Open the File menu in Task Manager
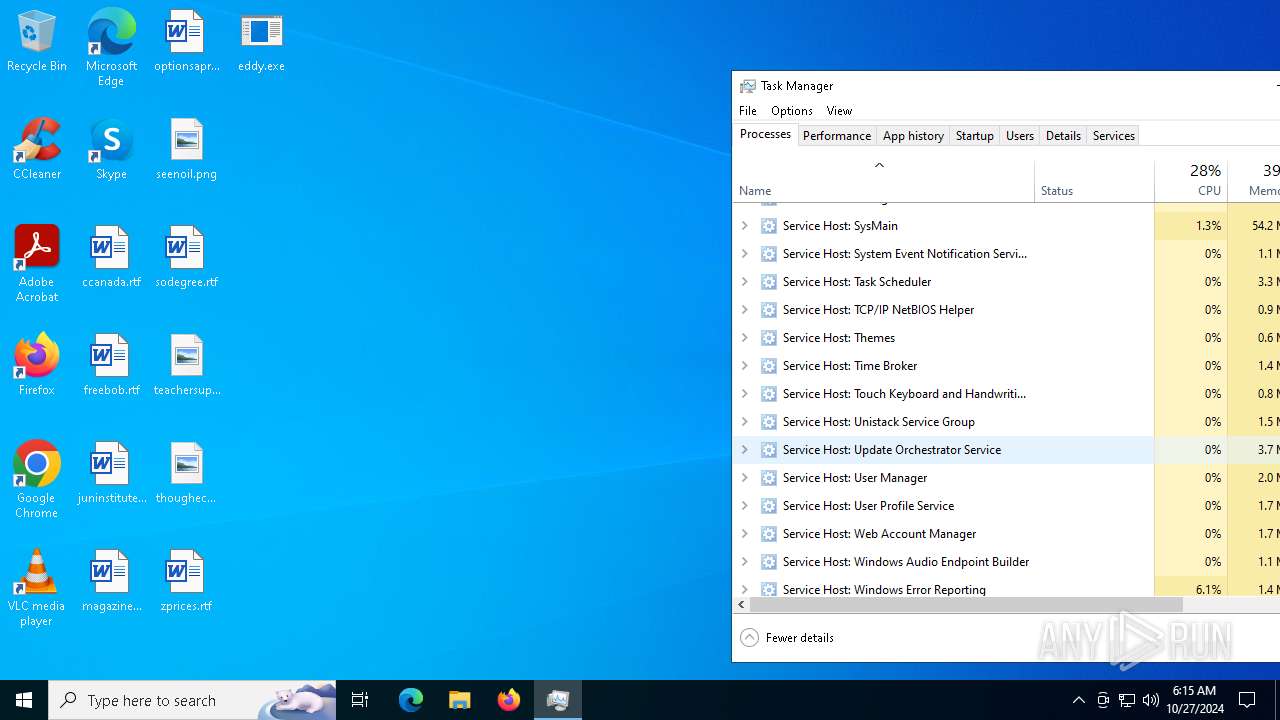 point(748,111)
